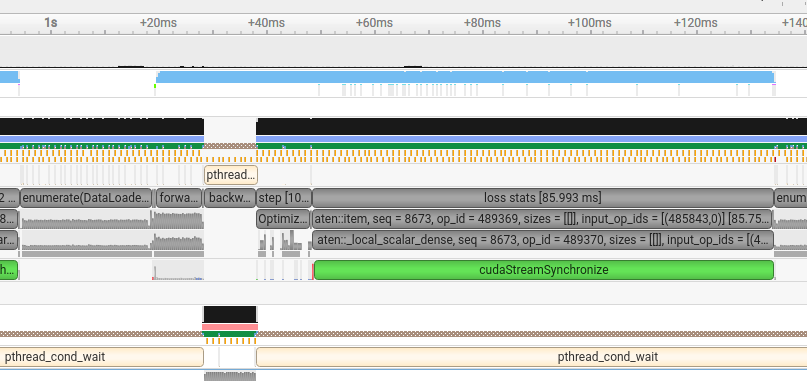Select the cudaStreamSynchronize slice

coord(543,270)
